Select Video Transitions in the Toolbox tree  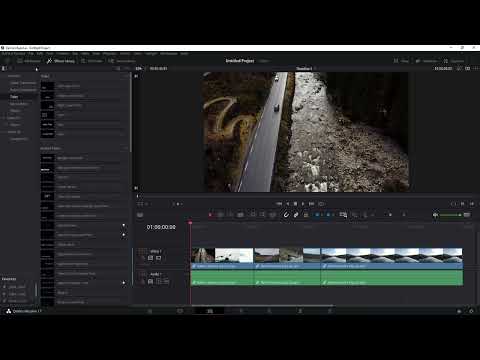point(23,83)
